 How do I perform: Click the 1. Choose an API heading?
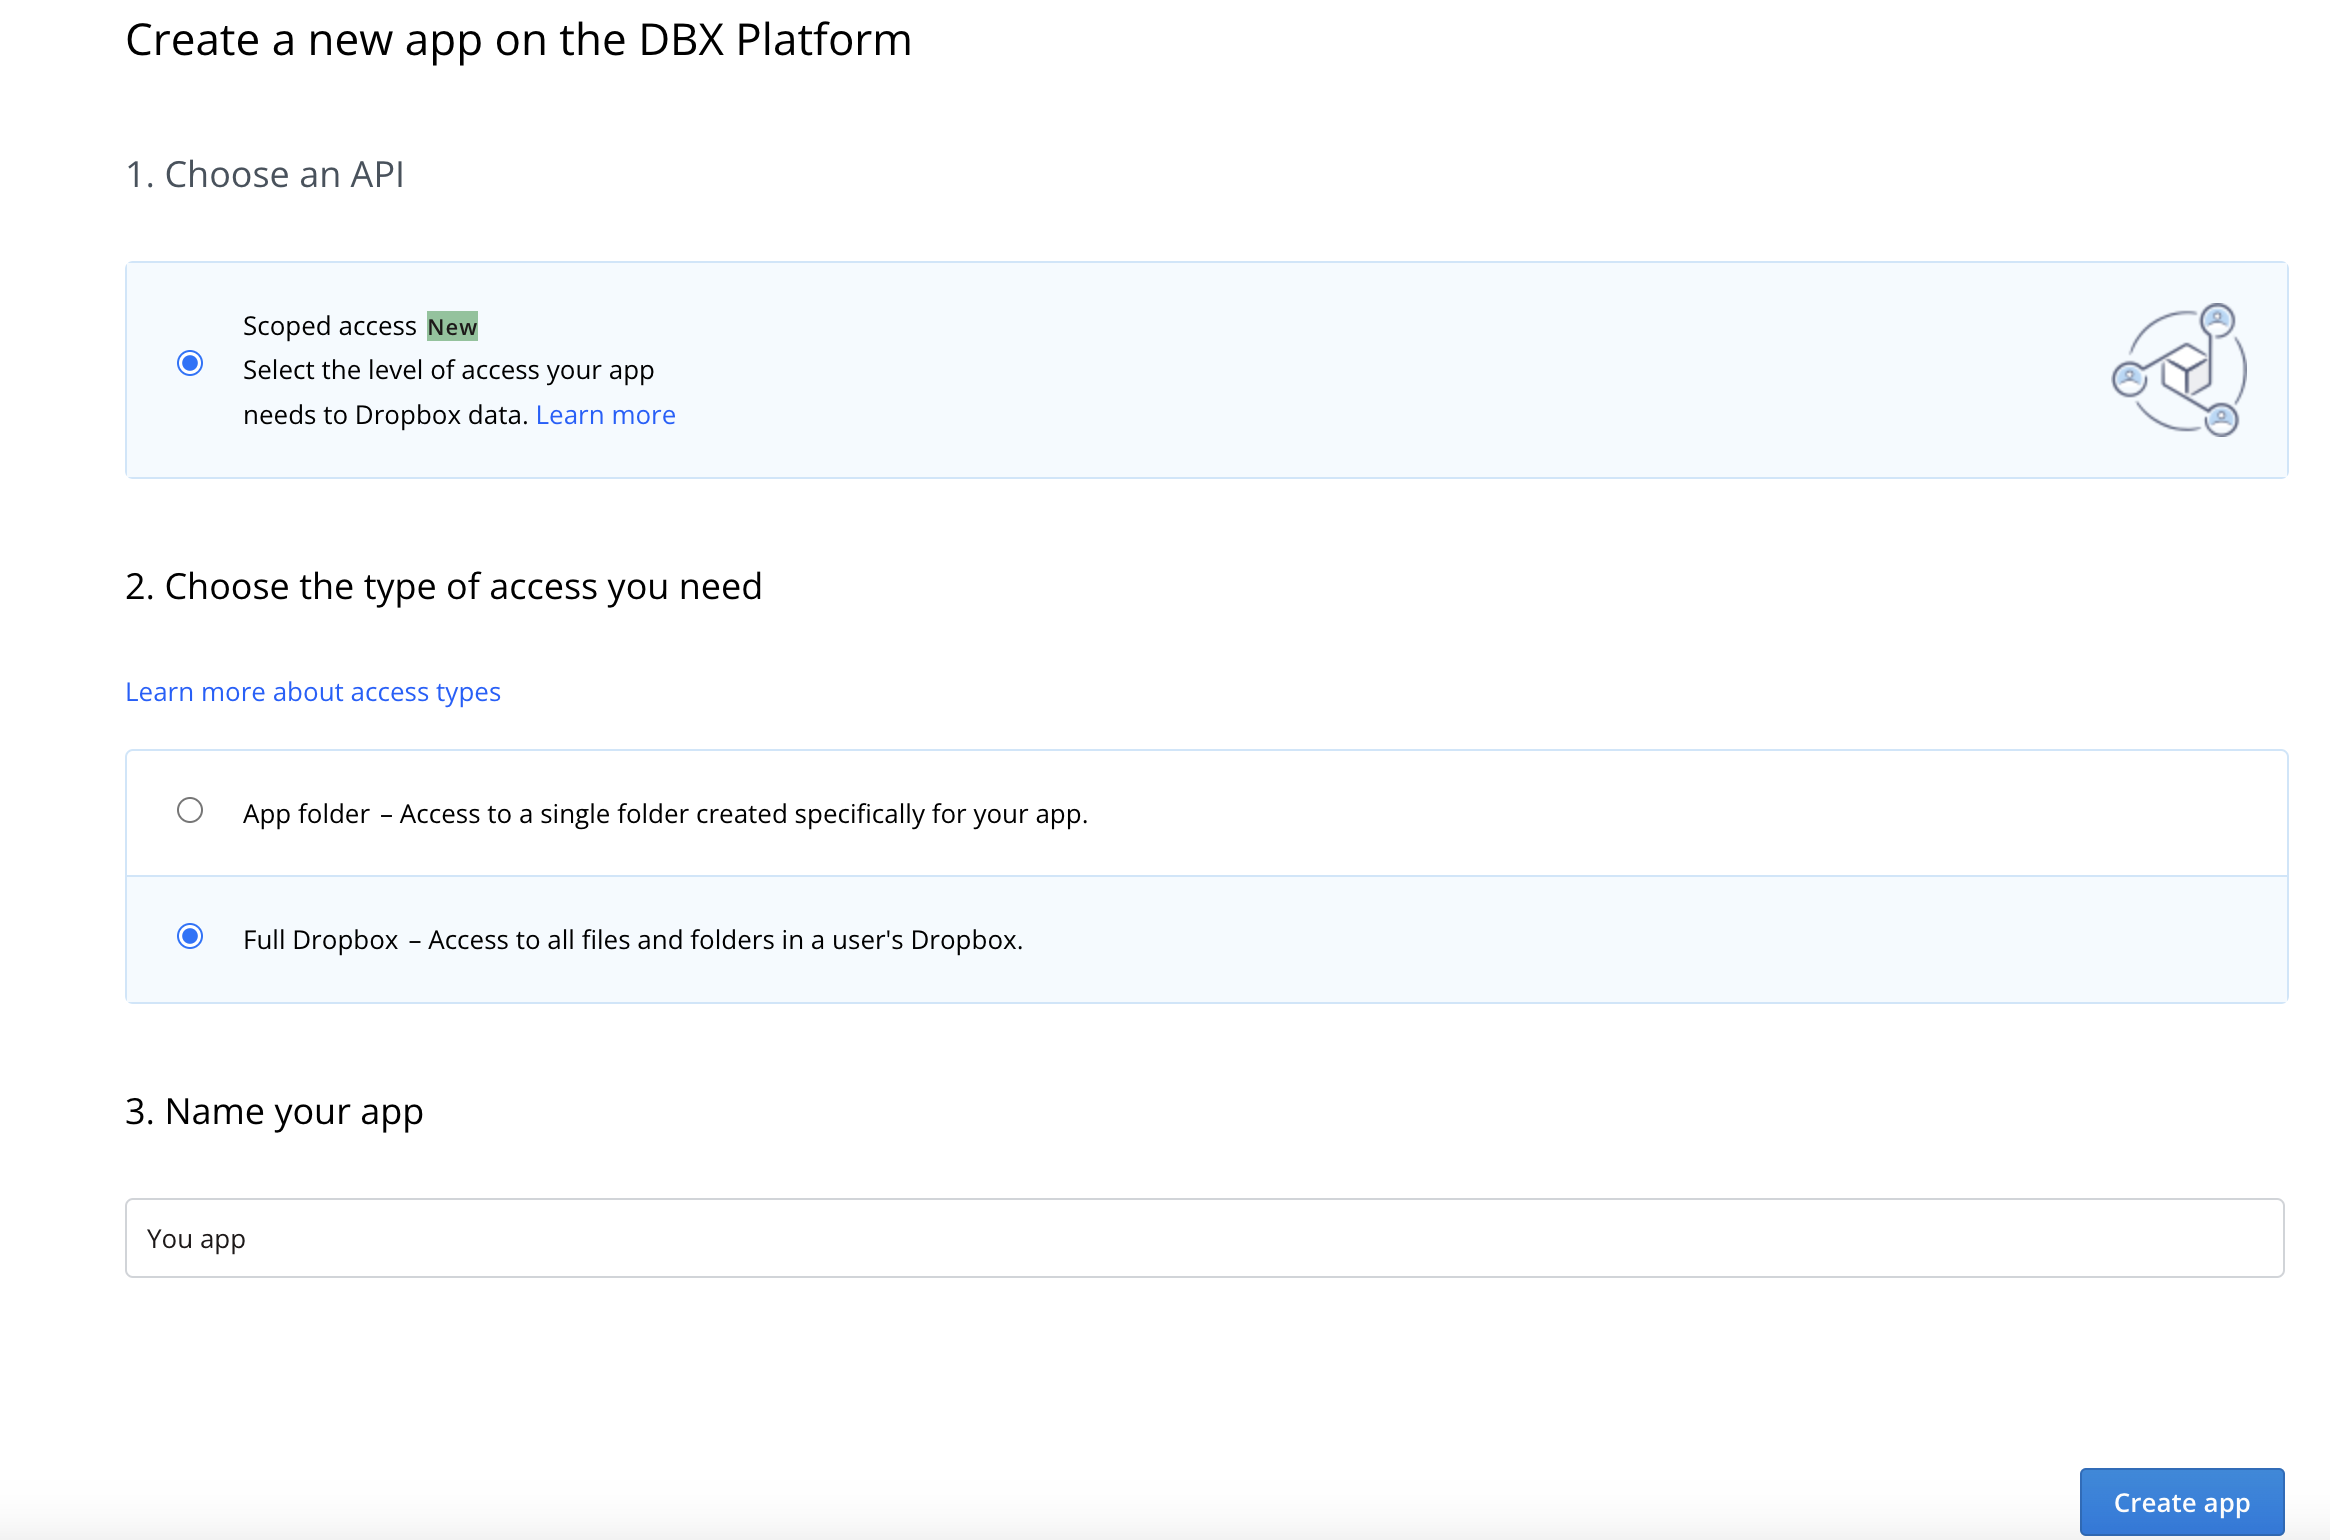[x=265, y=175]
